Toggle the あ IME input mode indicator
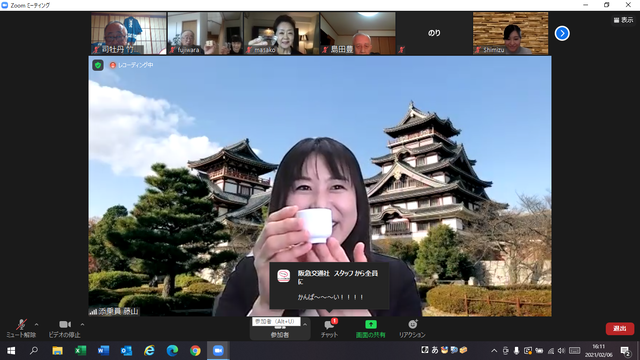 click(x=435, y=350)
